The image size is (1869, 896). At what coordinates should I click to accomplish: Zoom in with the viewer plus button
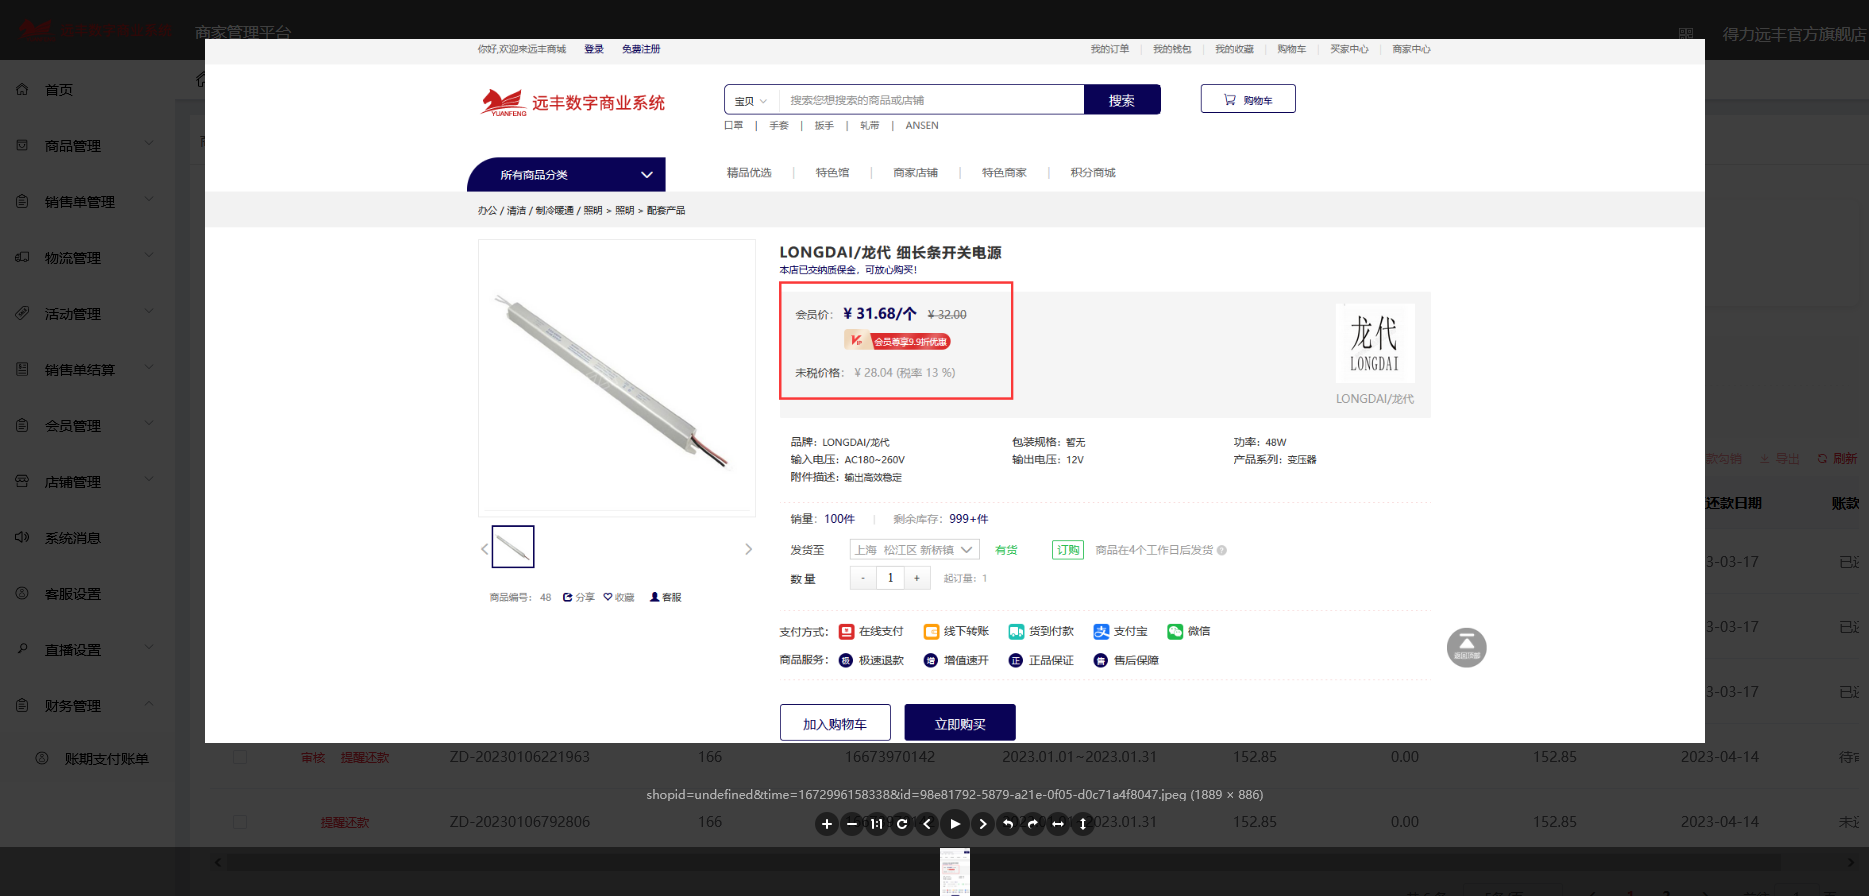click(x=826, y=824)
